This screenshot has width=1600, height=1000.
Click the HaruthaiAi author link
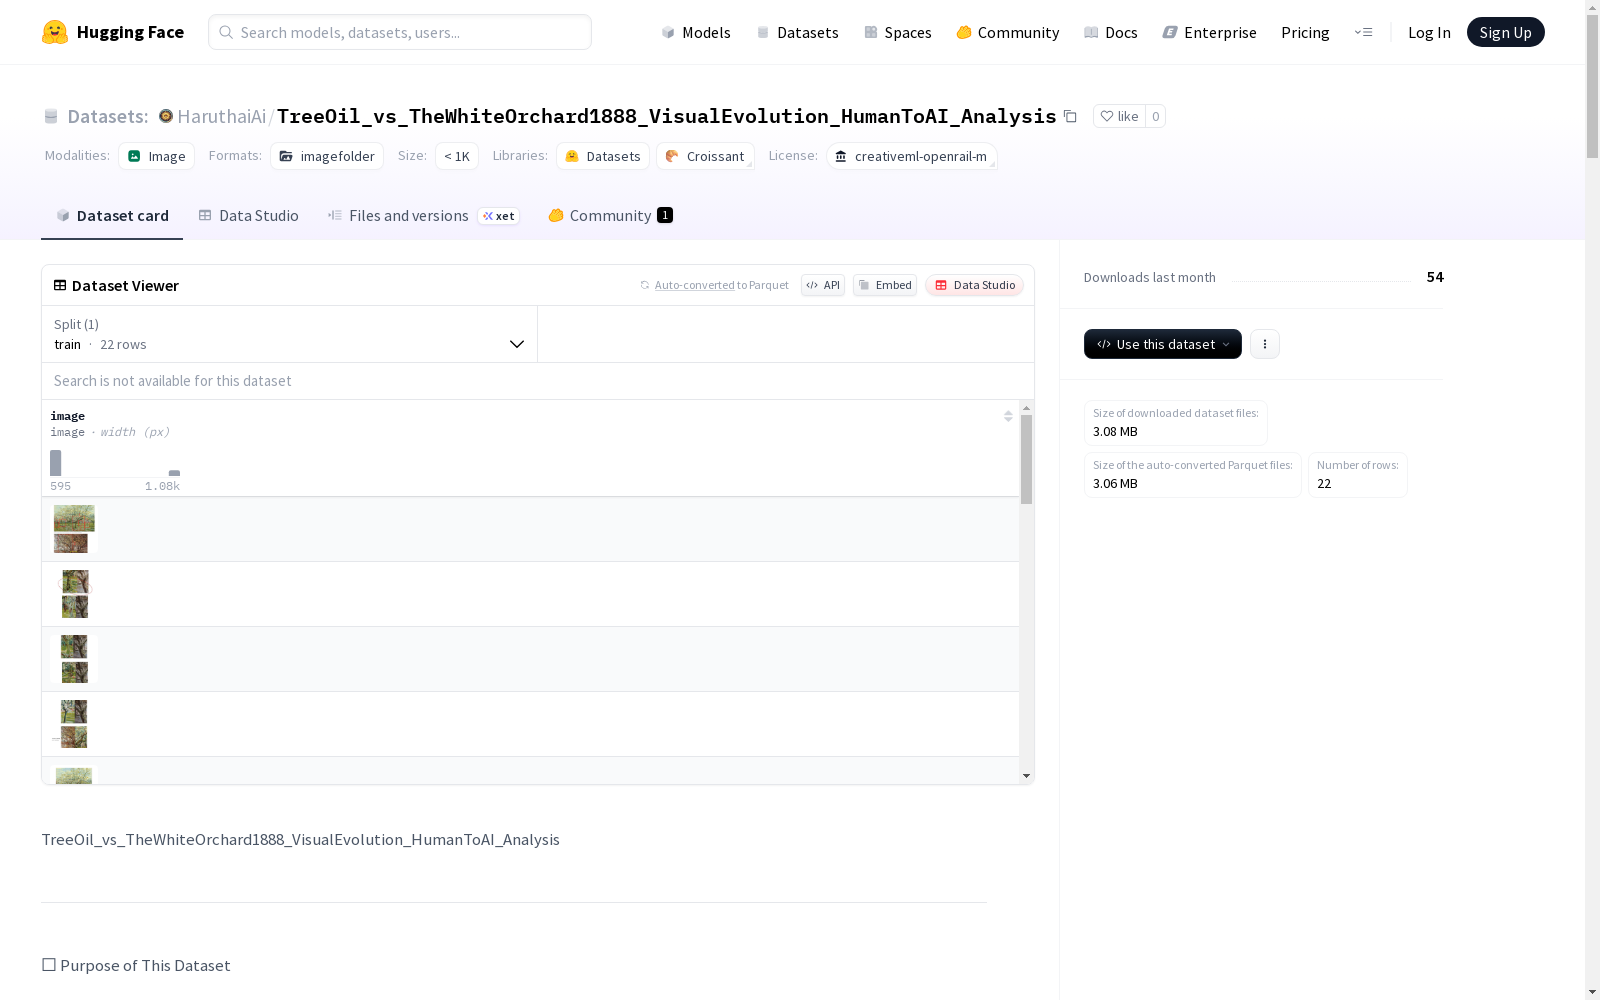tap(222, 116)
